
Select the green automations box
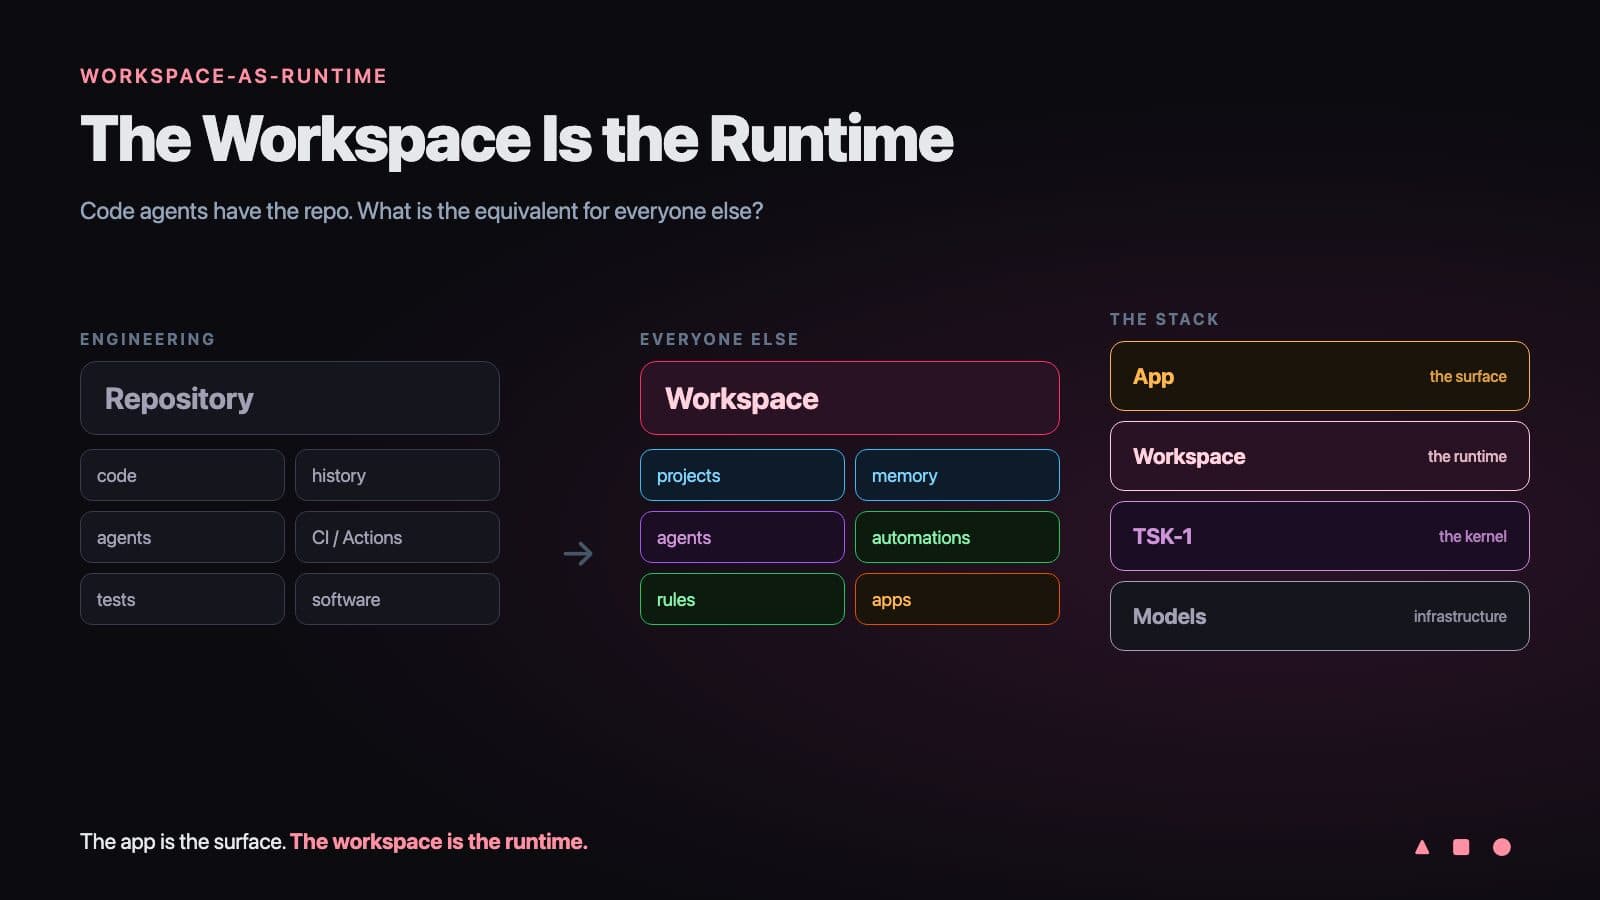coord(957,537)
